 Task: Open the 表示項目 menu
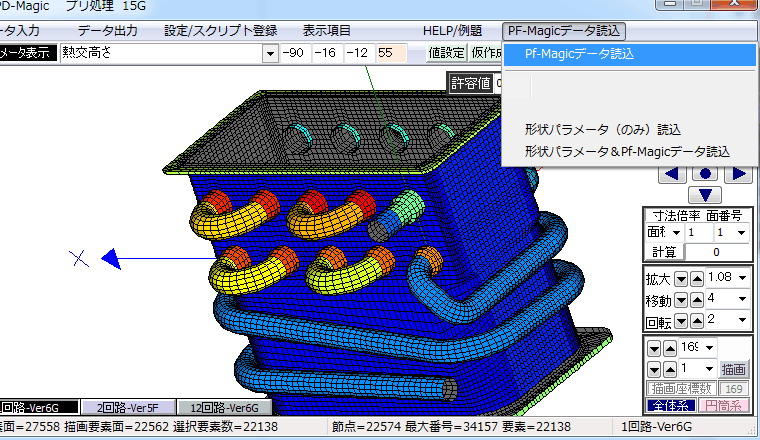327,31
